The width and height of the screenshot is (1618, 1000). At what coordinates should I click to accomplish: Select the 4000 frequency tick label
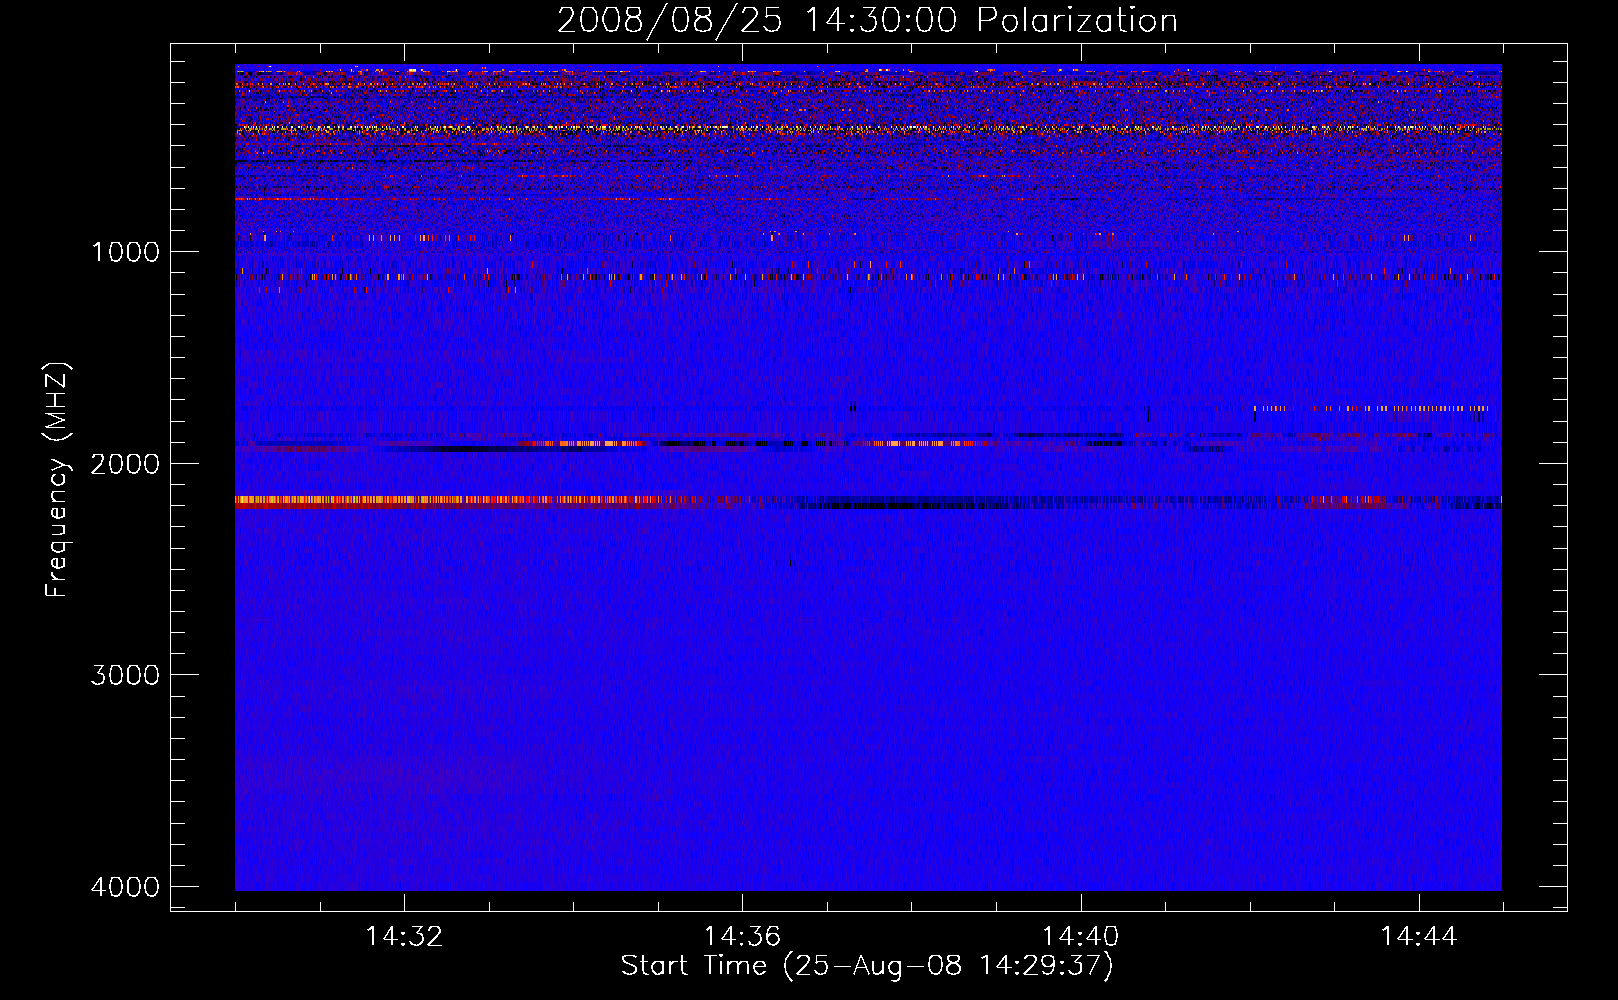pyautogui.click(x=126, y=887)
